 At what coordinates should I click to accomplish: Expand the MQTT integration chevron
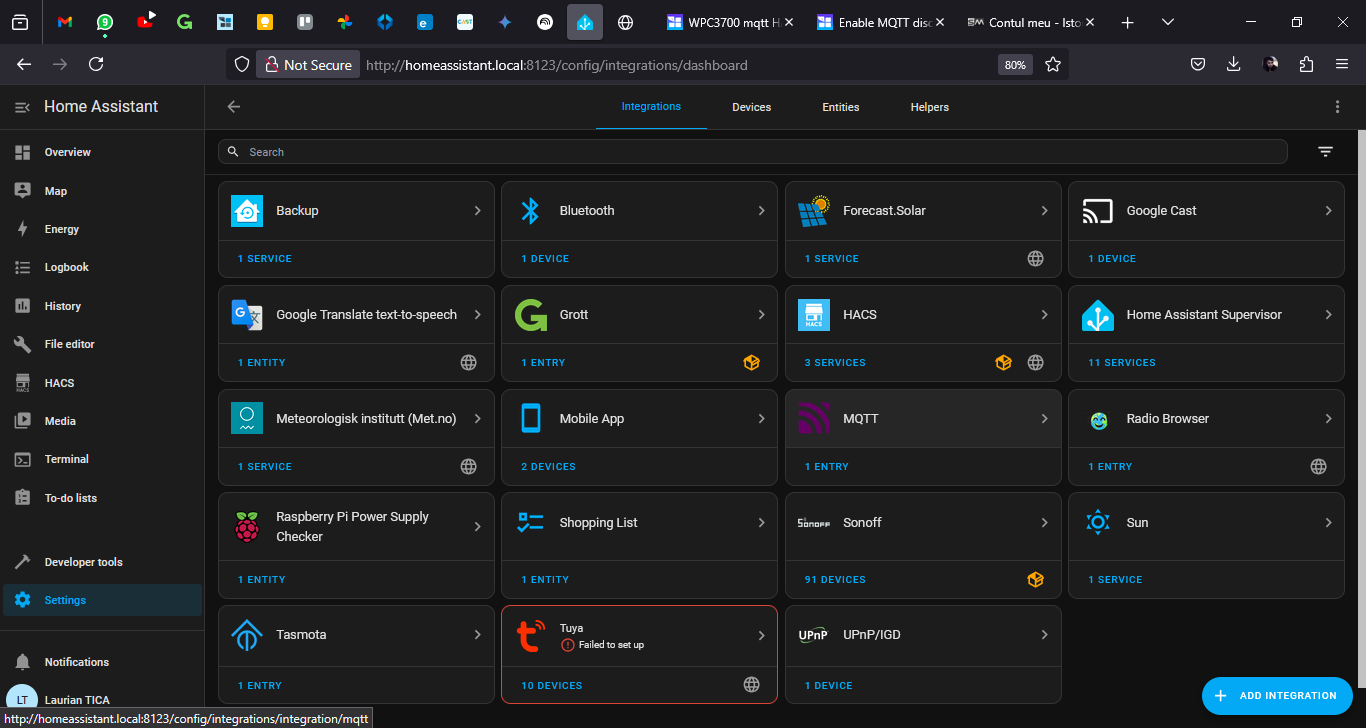[x=1044, y=419]
